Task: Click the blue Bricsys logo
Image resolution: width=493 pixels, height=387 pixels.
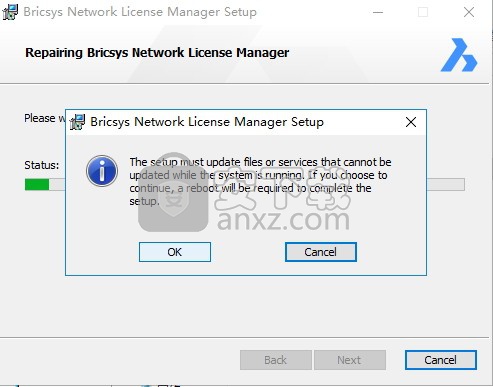Action: click(x=459, y=55)
